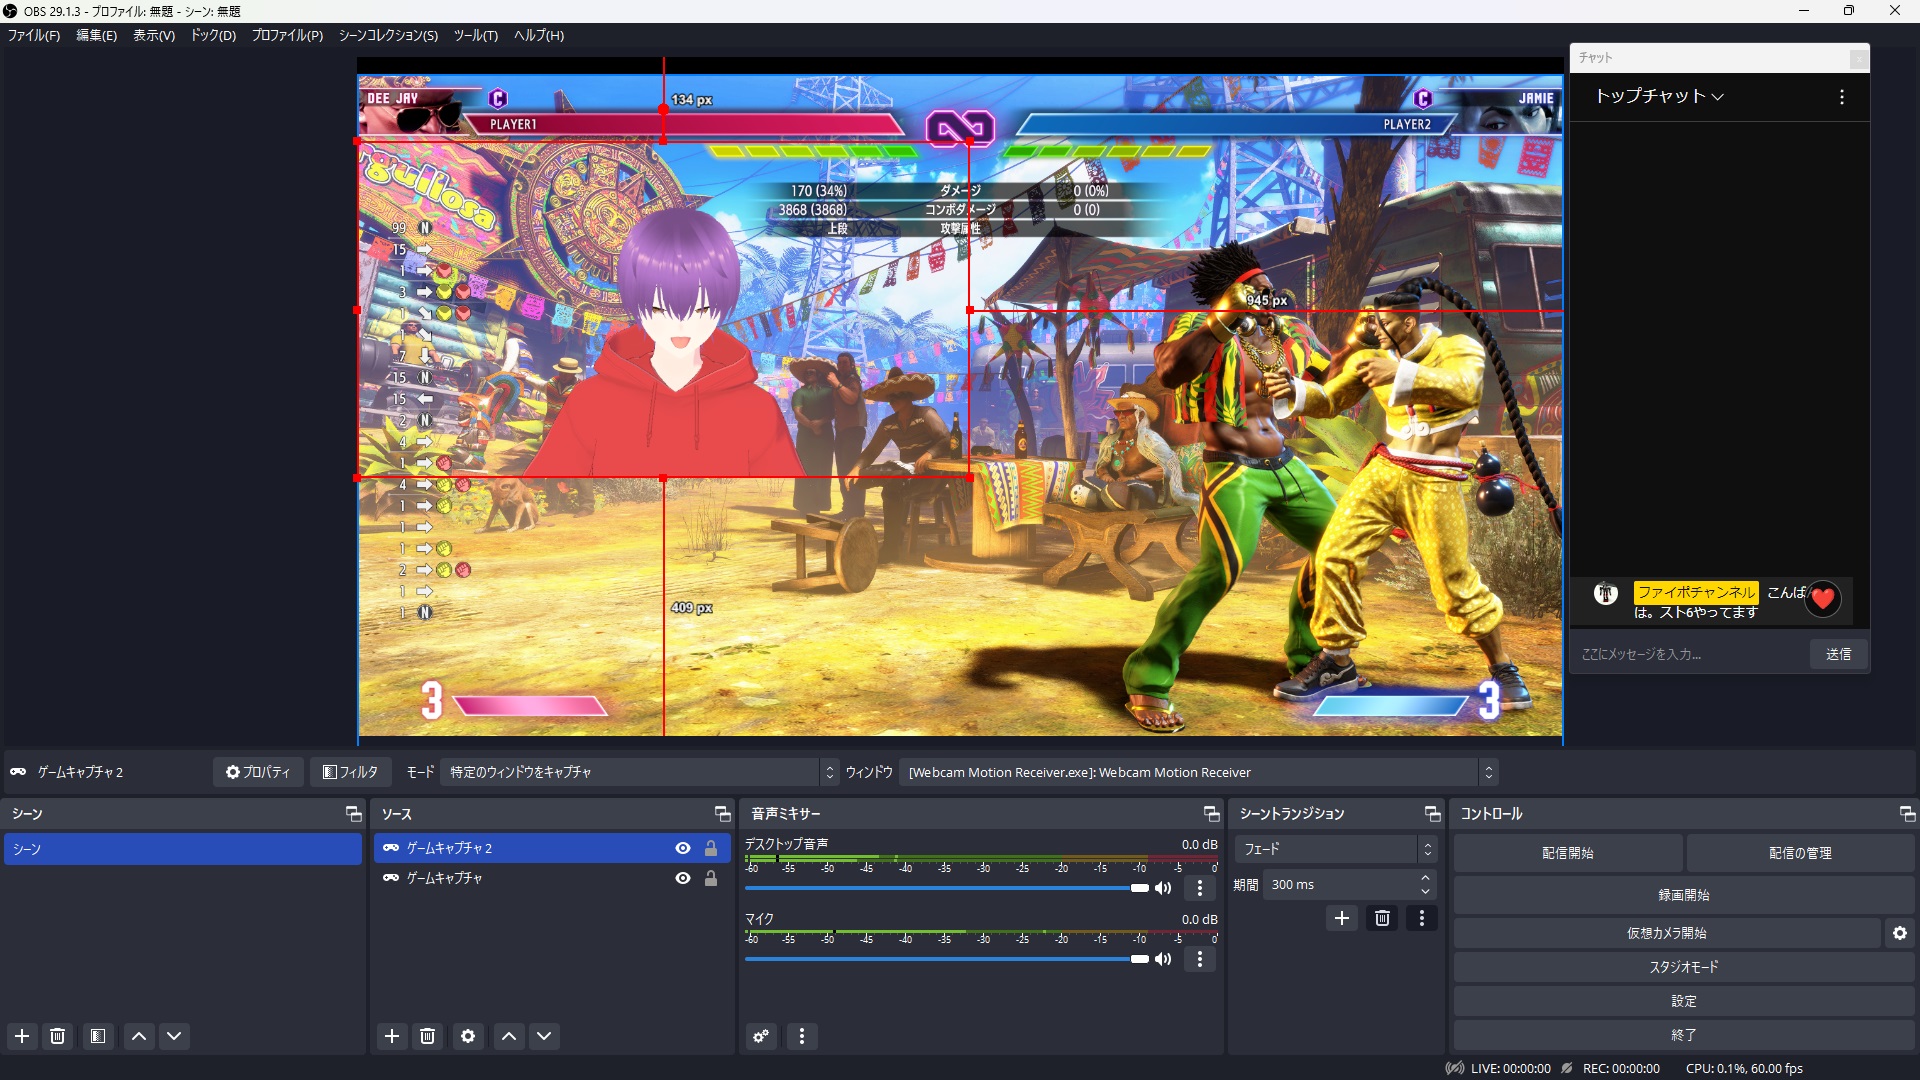This screenshot has height=1080, width=1920.
Task: Hide ゲームキャプチャ2 with the eye toggle
Action: tap(682, 848)
